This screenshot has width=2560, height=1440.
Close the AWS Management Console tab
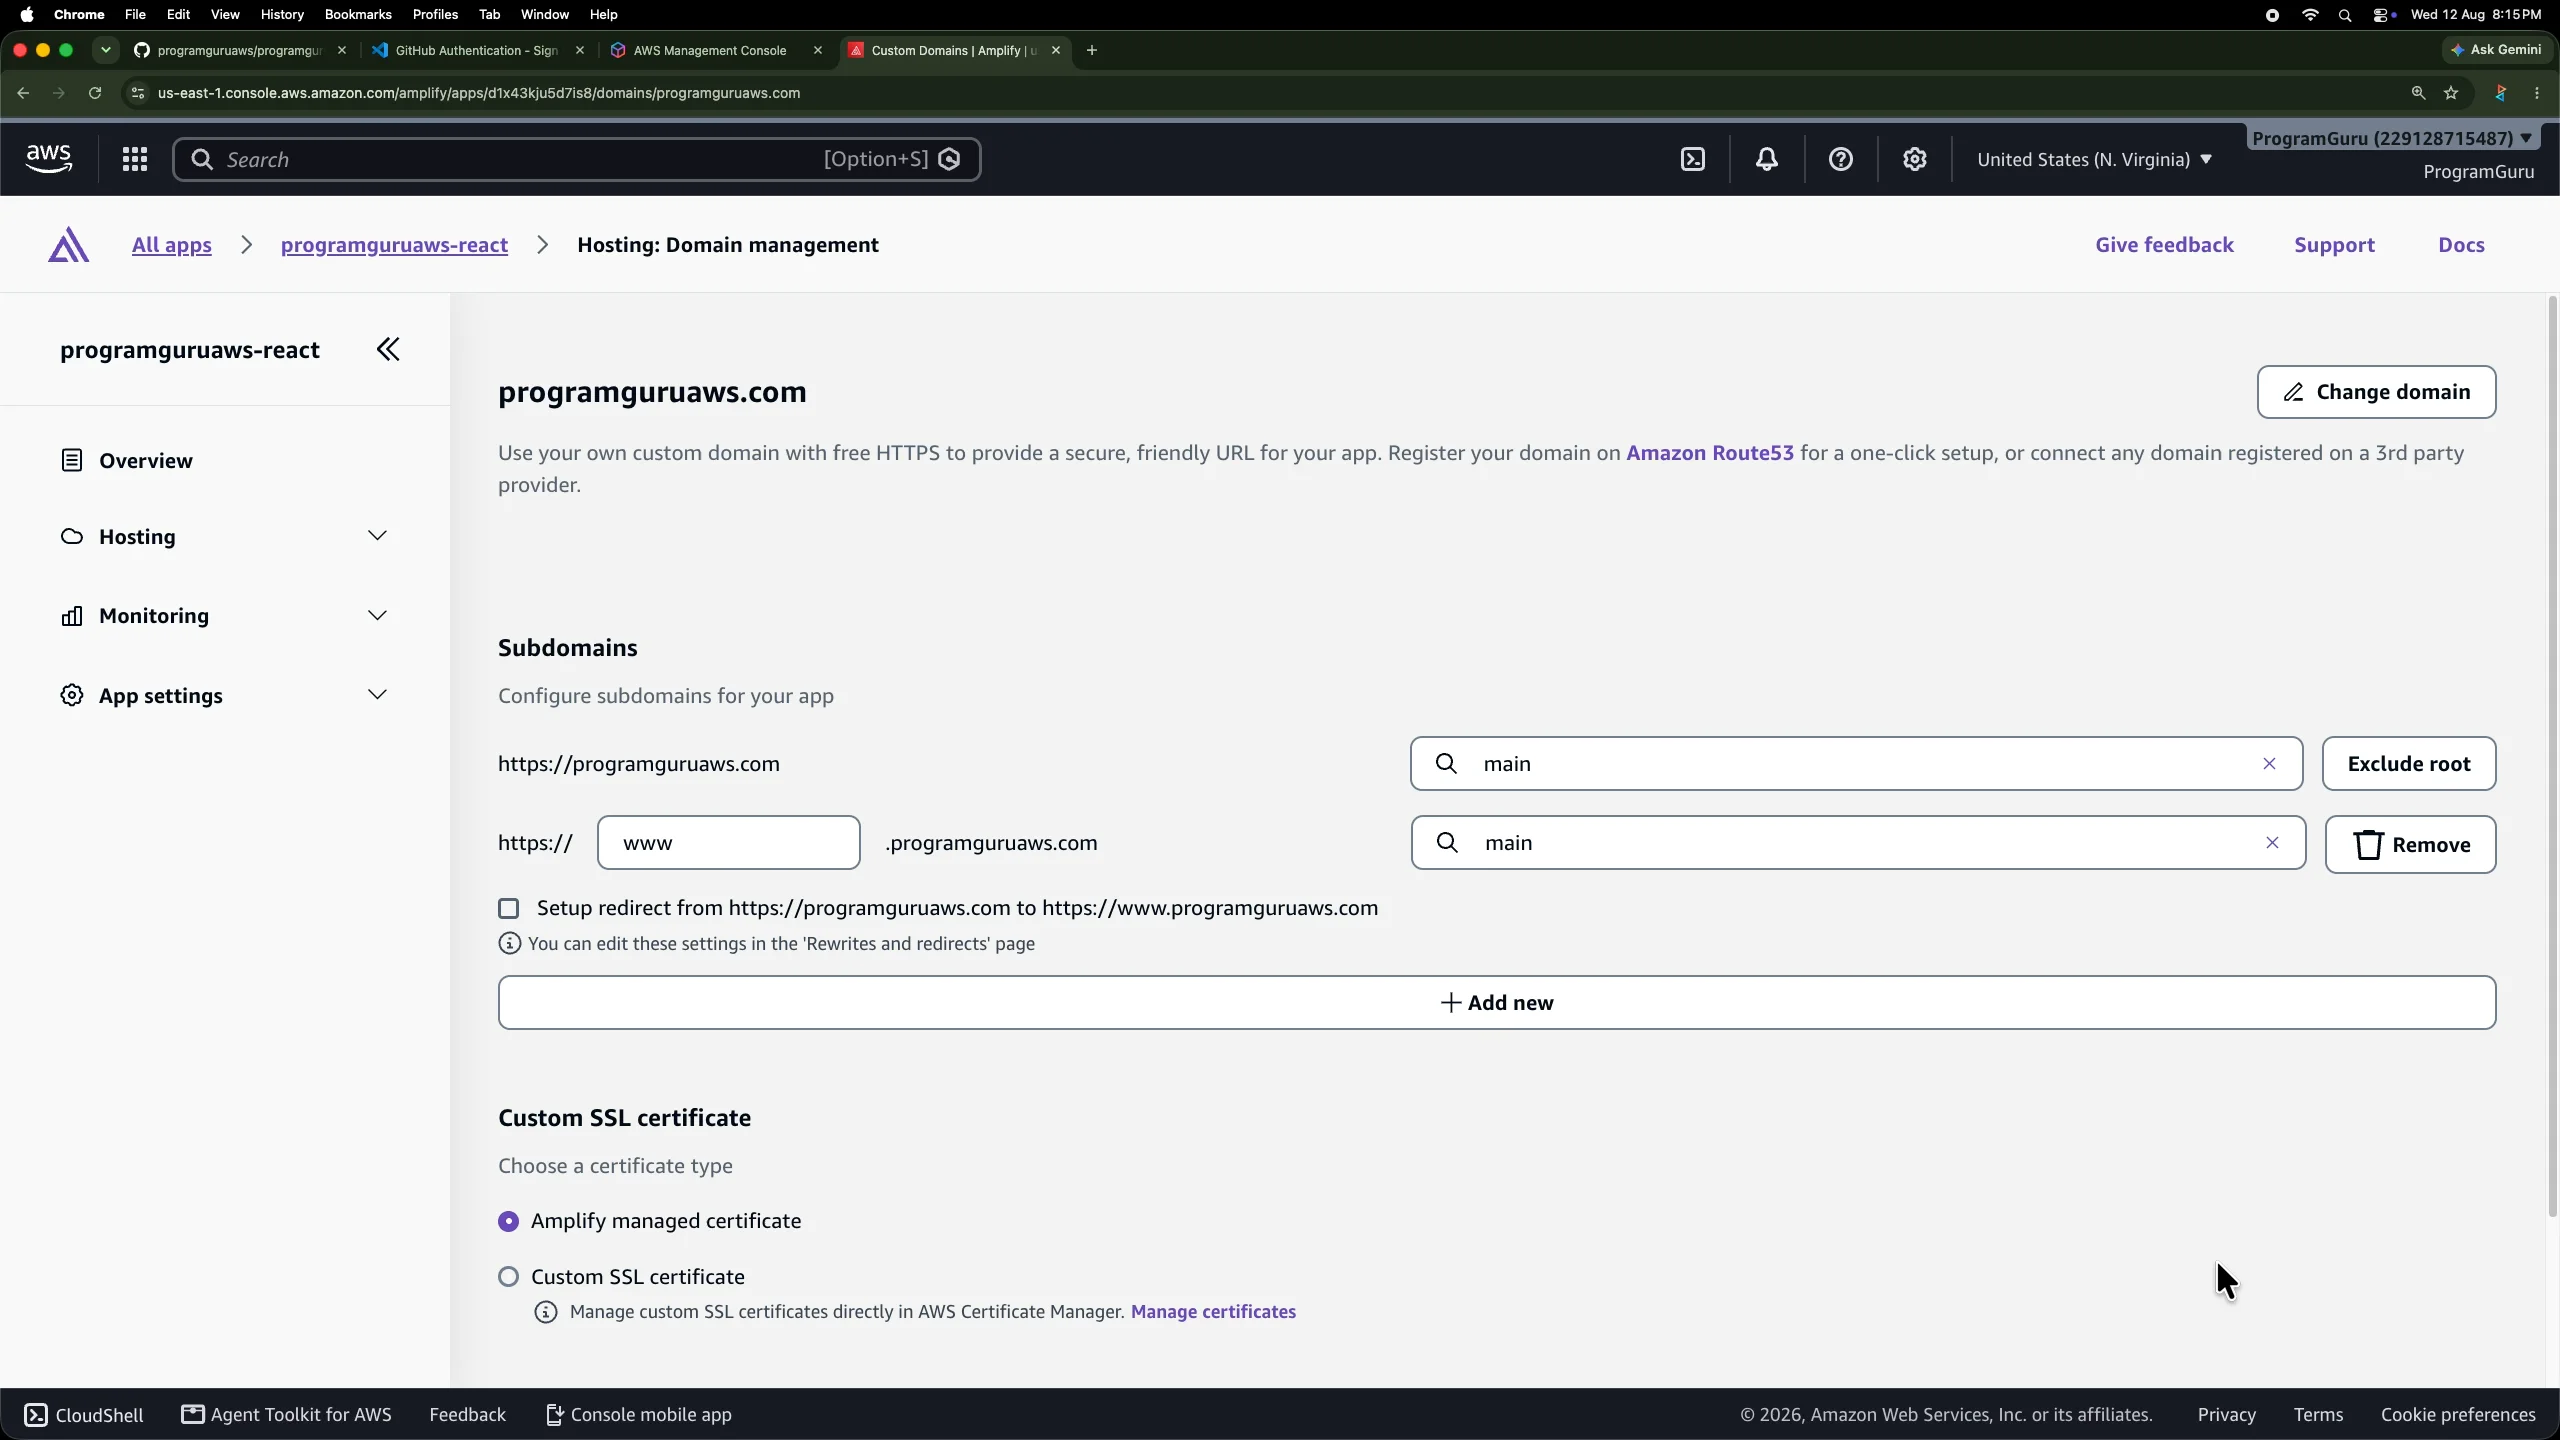818,50
